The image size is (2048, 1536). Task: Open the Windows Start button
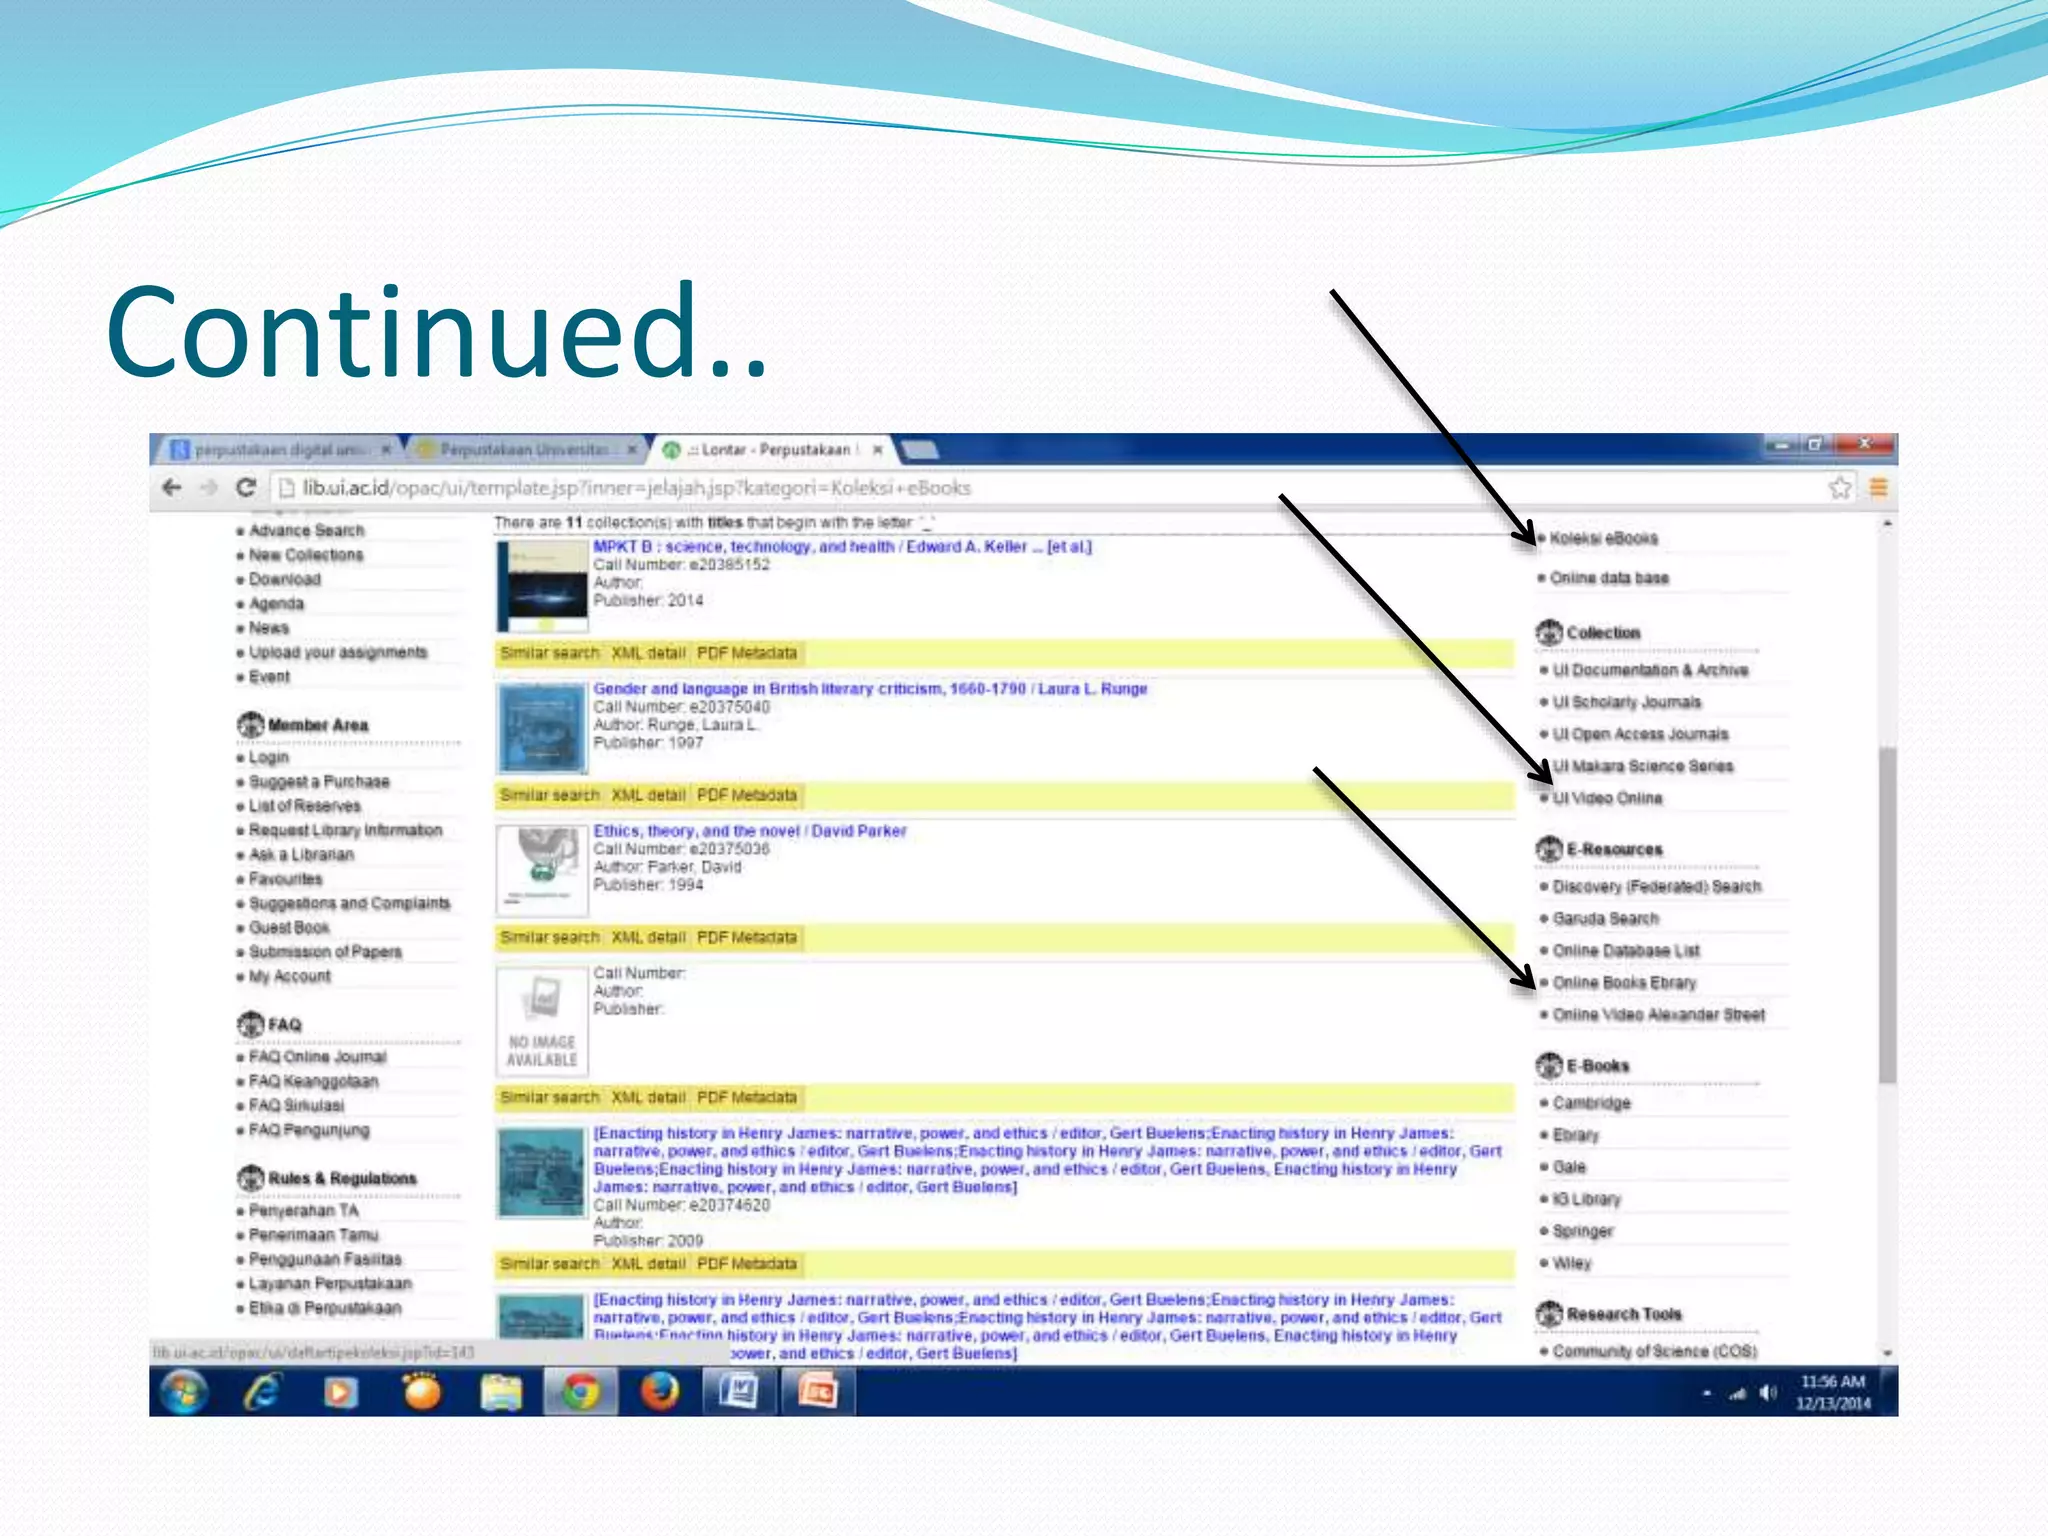184,1392
